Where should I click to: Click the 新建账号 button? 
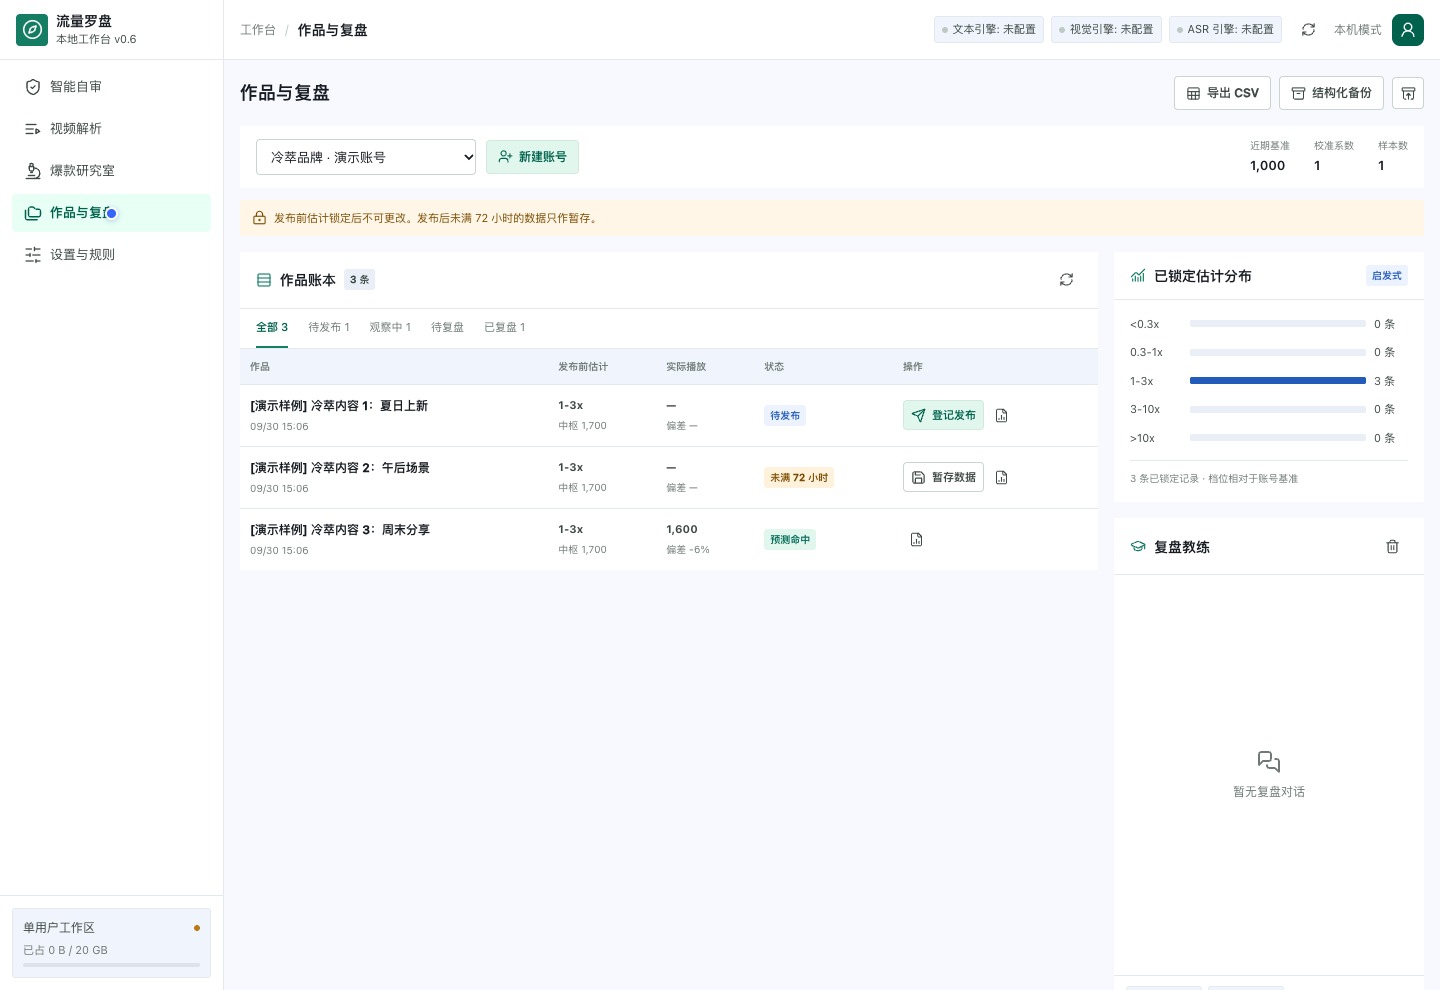pos(532,157)
